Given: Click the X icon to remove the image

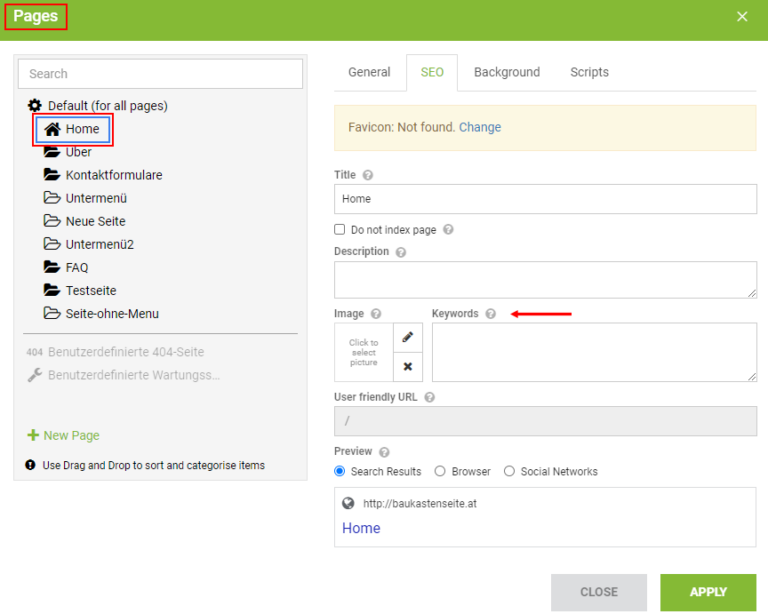Looking at the screenshot, I should [408, 366].
